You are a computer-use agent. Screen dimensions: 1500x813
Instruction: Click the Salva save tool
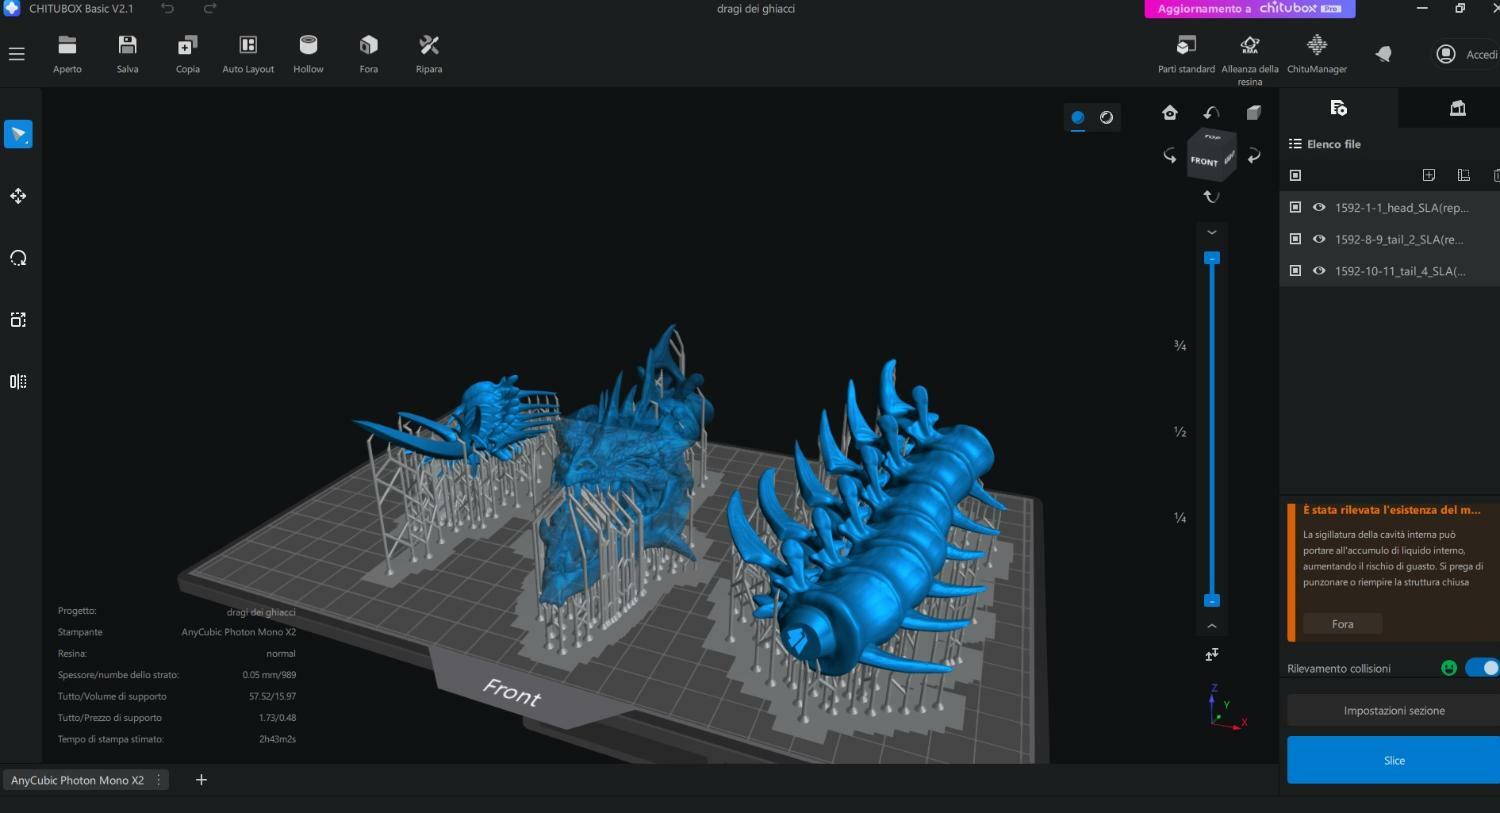pos(128,54)
